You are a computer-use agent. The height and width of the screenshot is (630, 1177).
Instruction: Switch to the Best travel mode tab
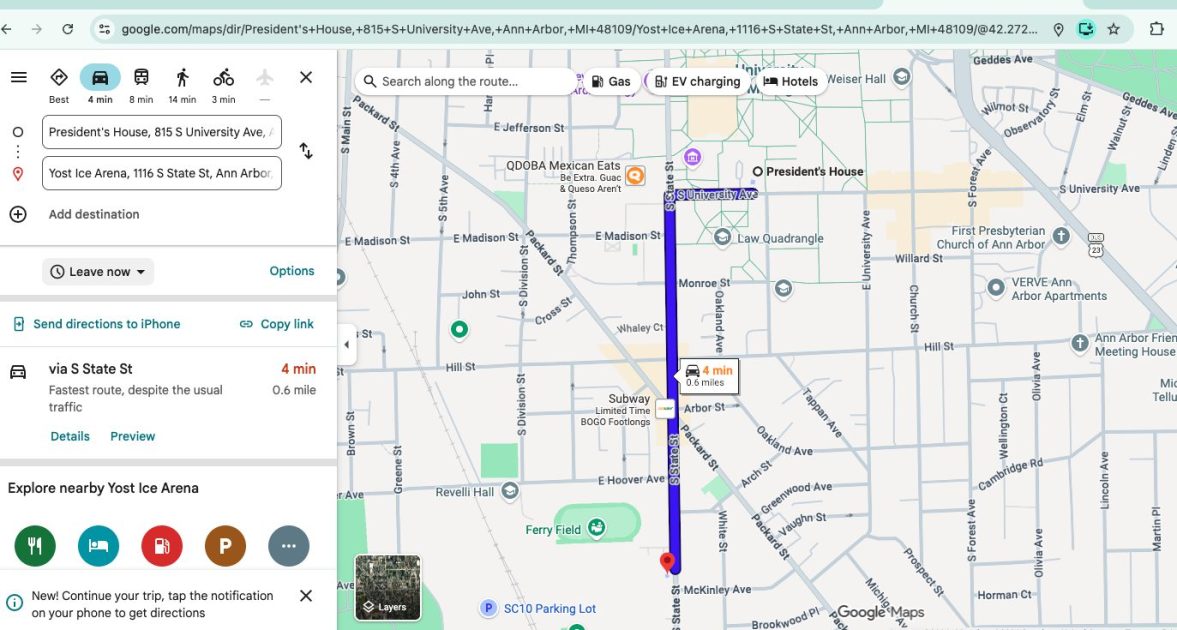(x=58, y=76)
